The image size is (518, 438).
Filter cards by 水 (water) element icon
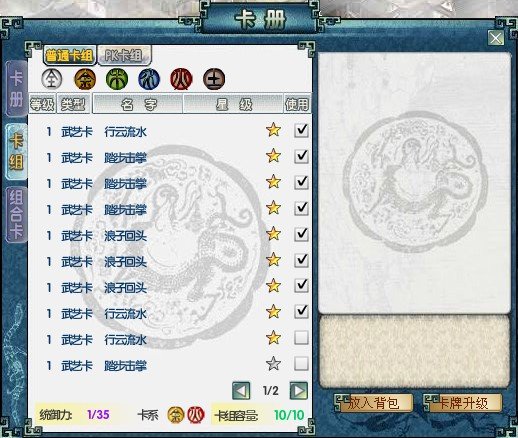tap(149, 79)
